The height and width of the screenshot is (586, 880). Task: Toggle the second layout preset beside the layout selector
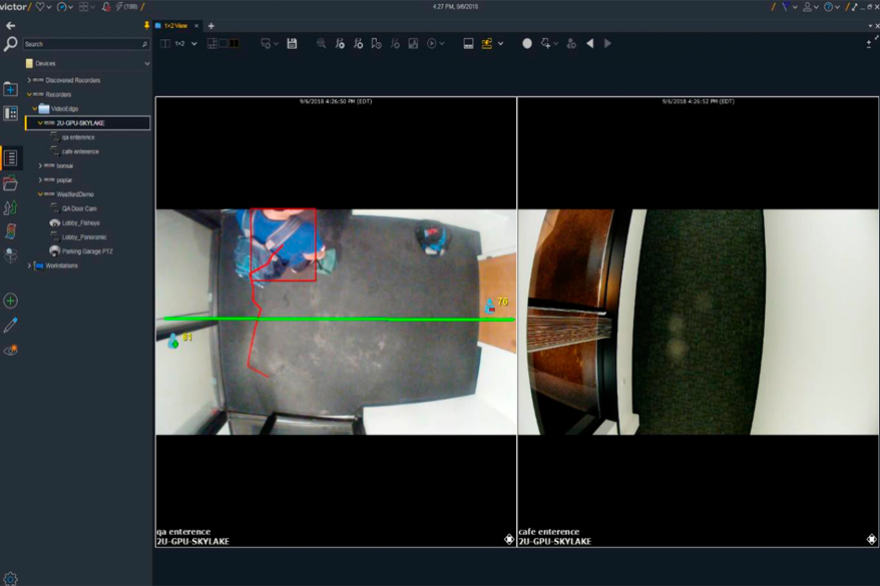(223, 43)
